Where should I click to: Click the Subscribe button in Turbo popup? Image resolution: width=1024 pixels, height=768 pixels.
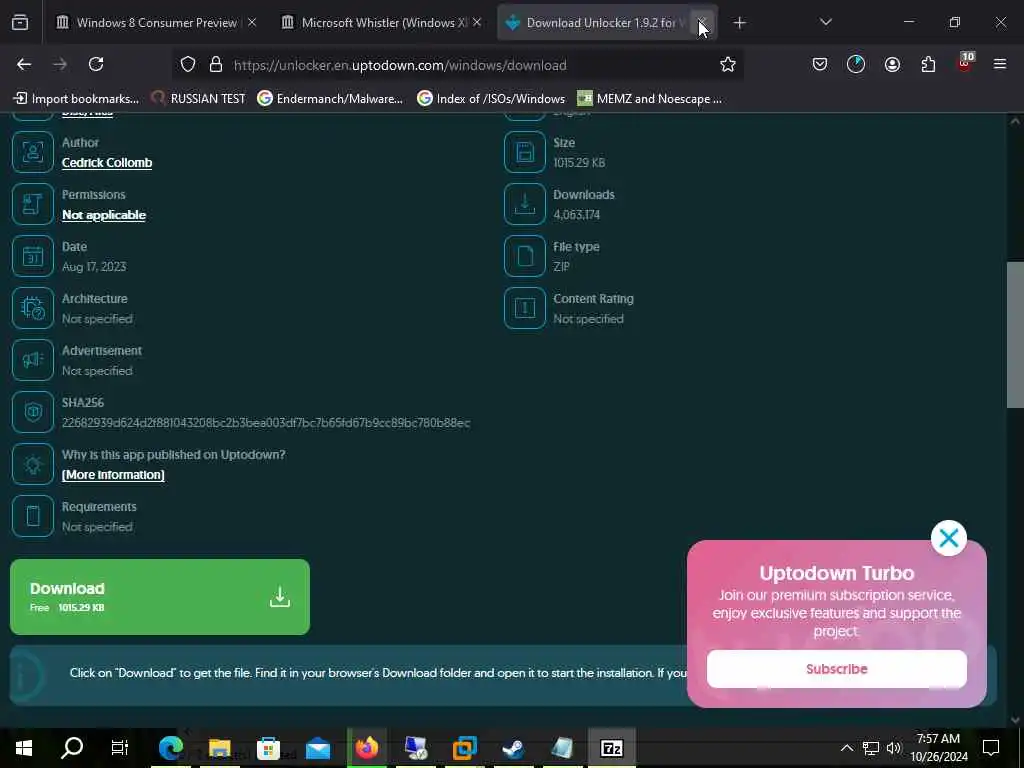click(x=837, y=669)
